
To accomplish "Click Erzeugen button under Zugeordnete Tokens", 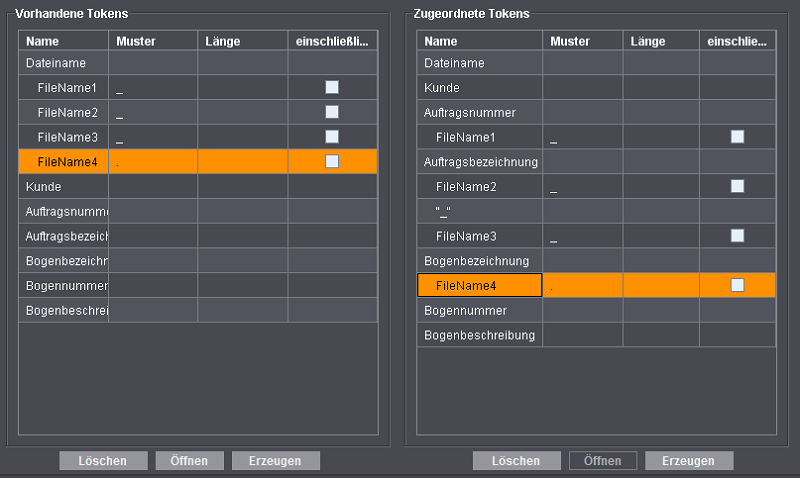I will tap(689, 461).
